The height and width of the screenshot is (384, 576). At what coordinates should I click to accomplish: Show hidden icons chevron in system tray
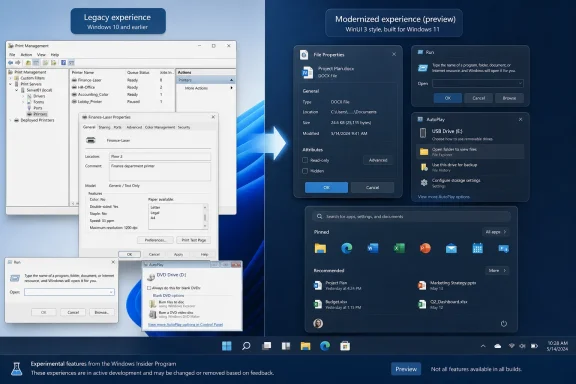tap(483, 346)
